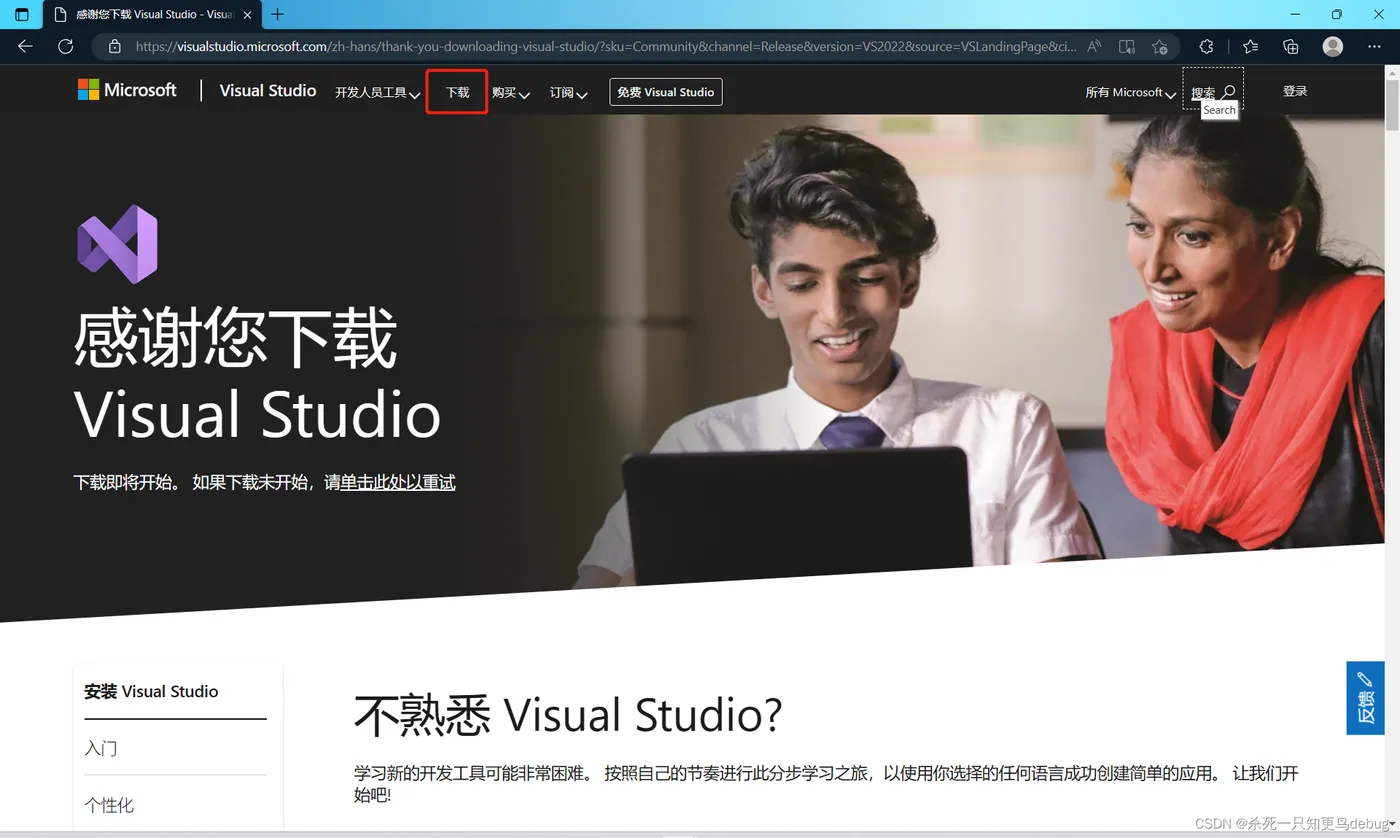Click the Microsoft logo
1400x838 pixels.
click(127, 90)
